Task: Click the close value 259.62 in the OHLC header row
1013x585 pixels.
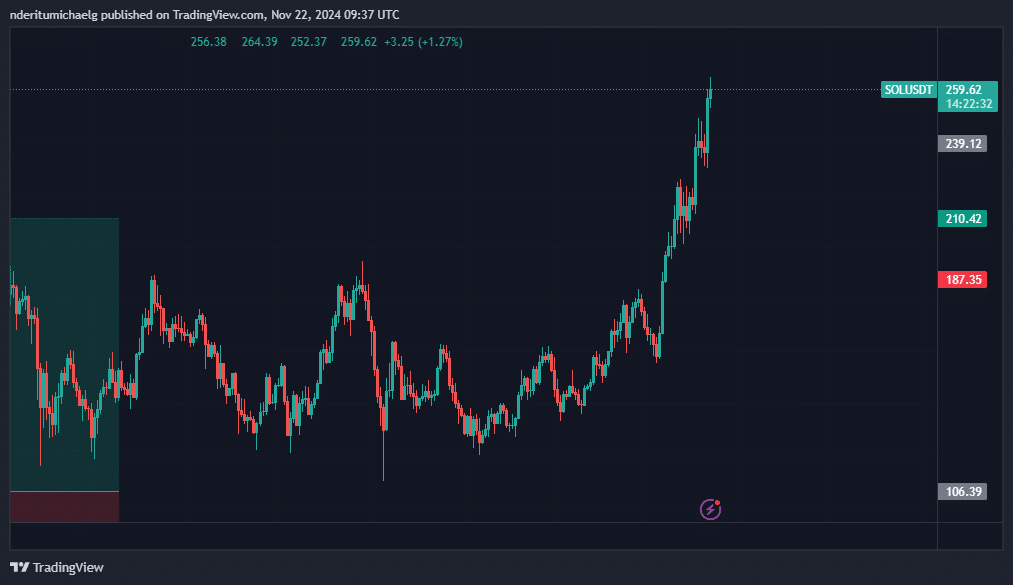Action: tap(359, 42)
